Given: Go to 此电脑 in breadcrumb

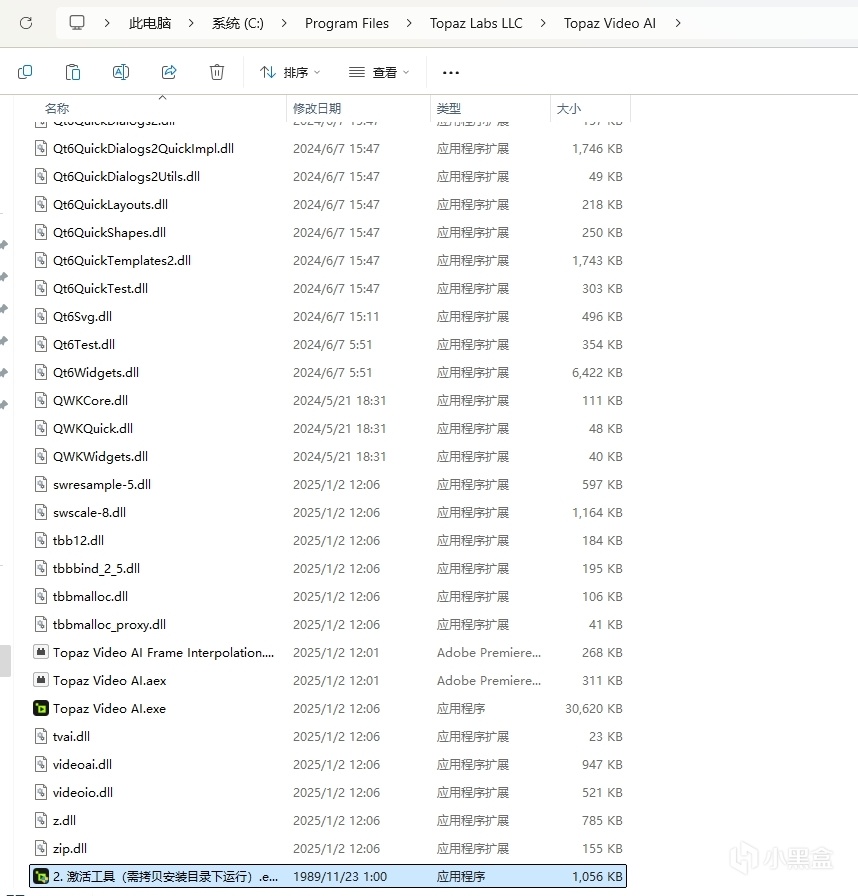Looking at the screenshot, I should [150, 23].
